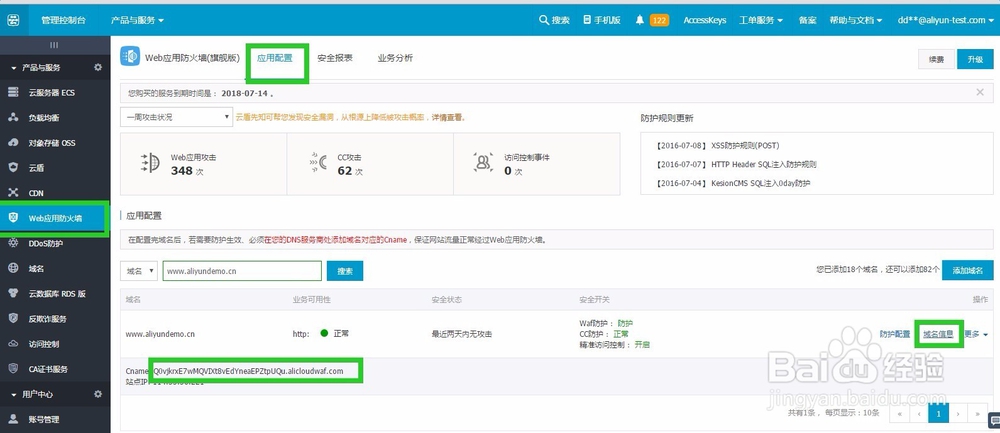Click the CA证书服务 icon
This screenshot has width=1000, height=433.
[13, 369]
